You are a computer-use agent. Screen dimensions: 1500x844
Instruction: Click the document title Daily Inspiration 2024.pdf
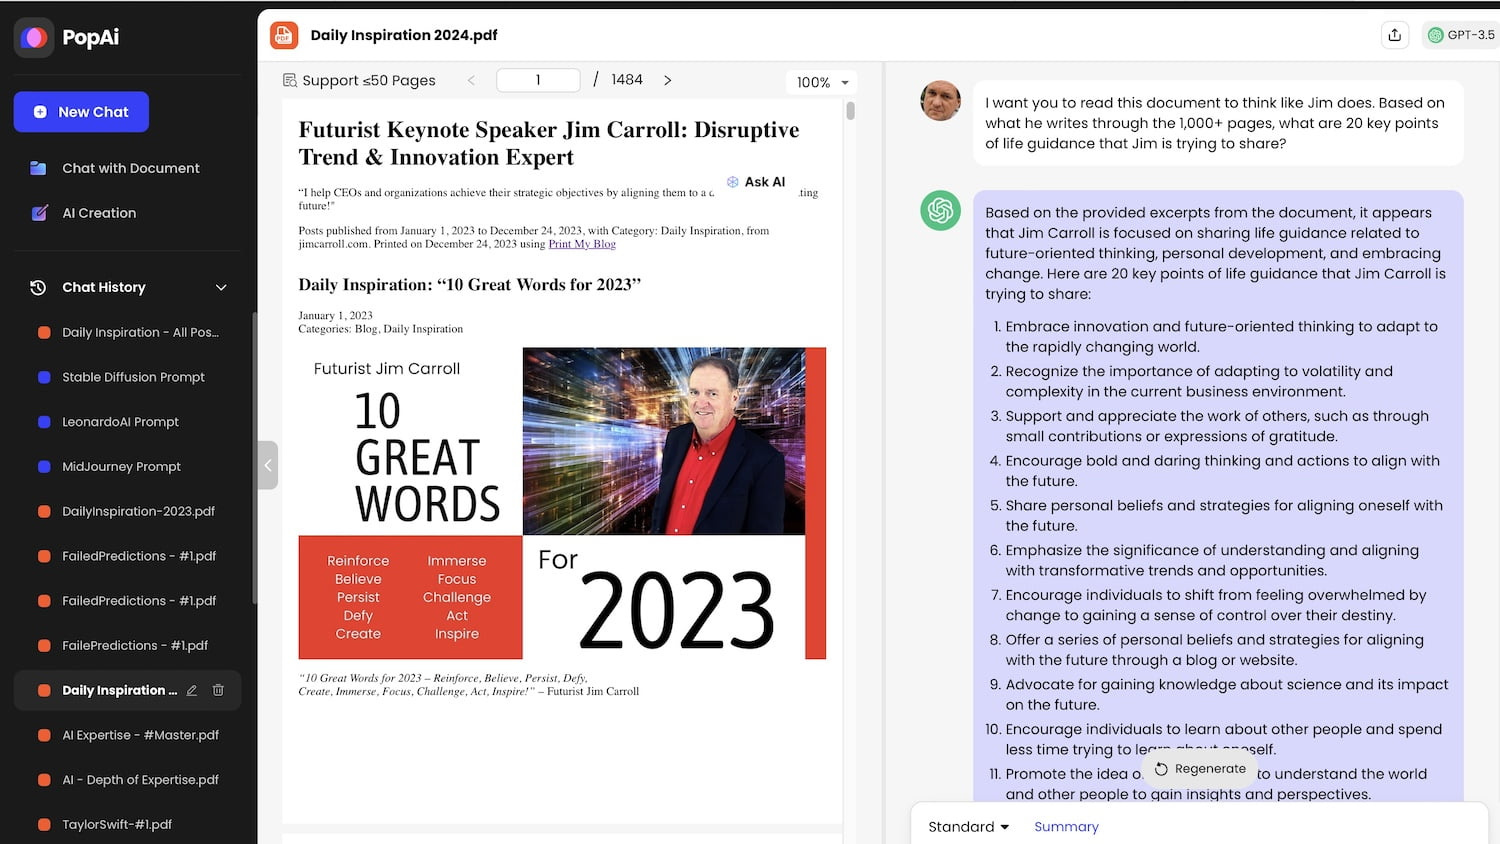click(404, 35)
